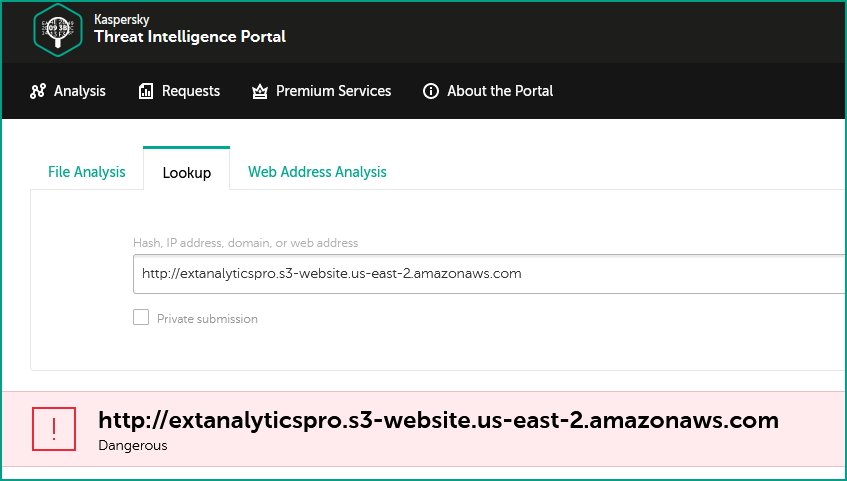The image size is (847, 481).
Task: Click the red exclamation warning icon
Action: coord(54,429)
